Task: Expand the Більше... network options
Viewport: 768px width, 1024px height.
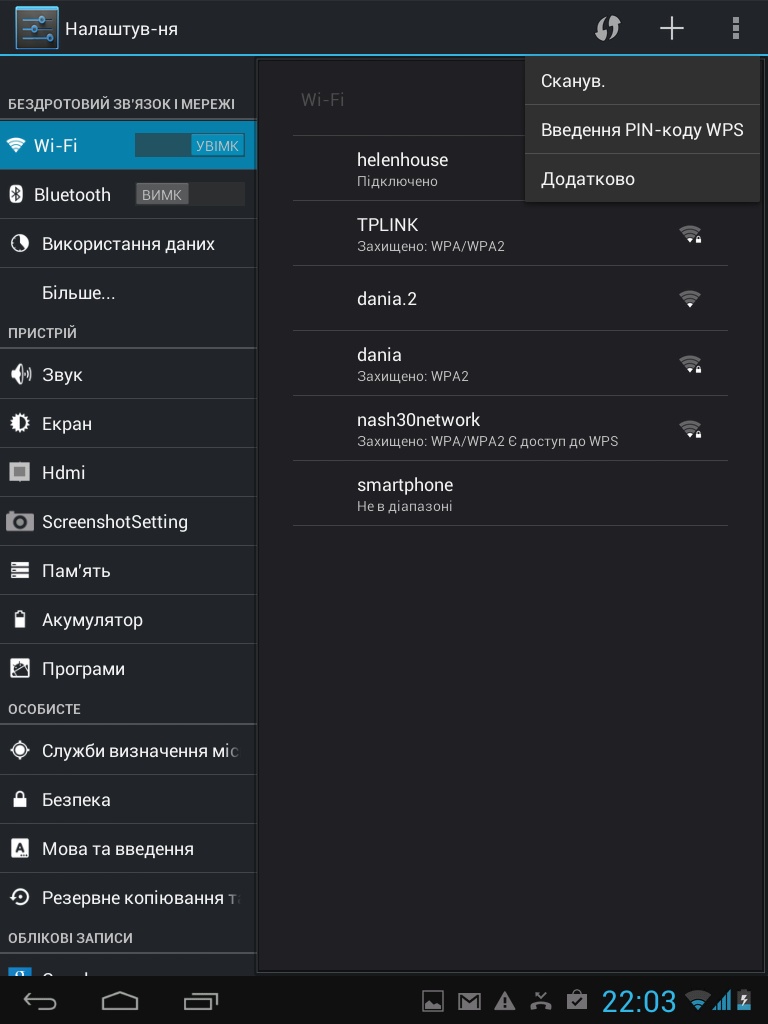Action: click(x=128, y=294)
